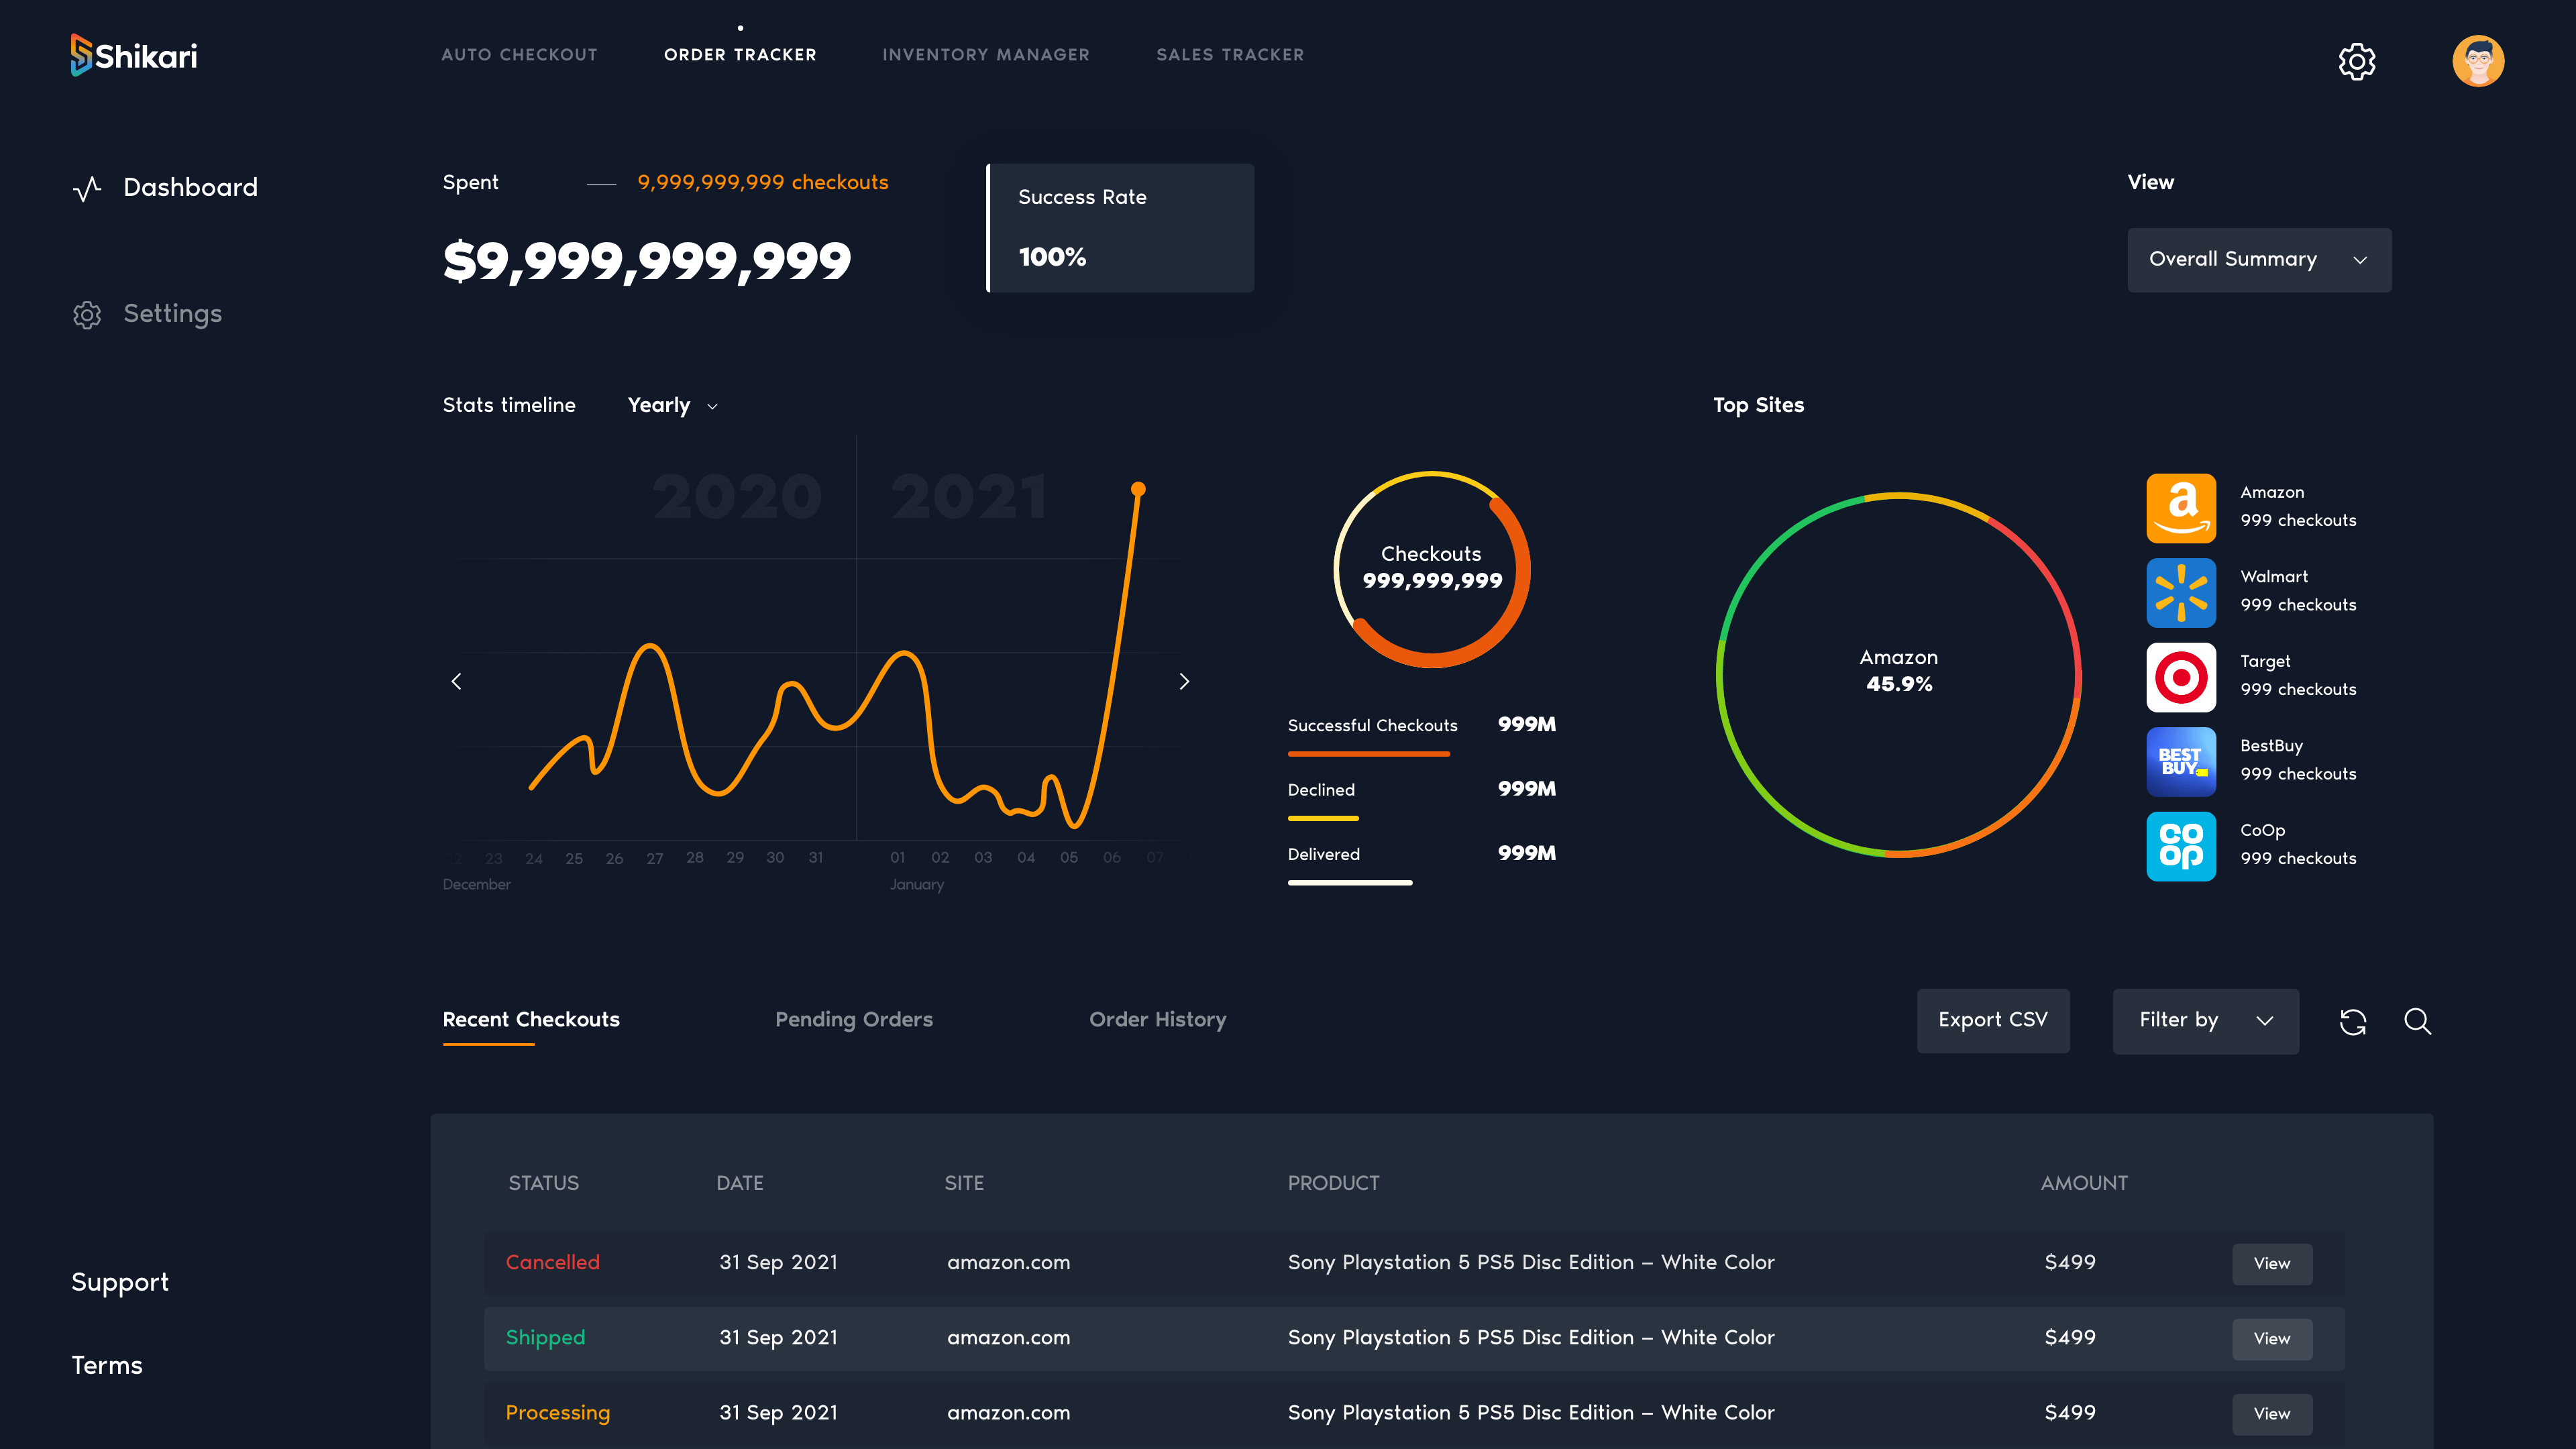Viewport: 2576px width, 1449px height.
Task: Go to next chart period arrow
Action: coord(1184,681)
